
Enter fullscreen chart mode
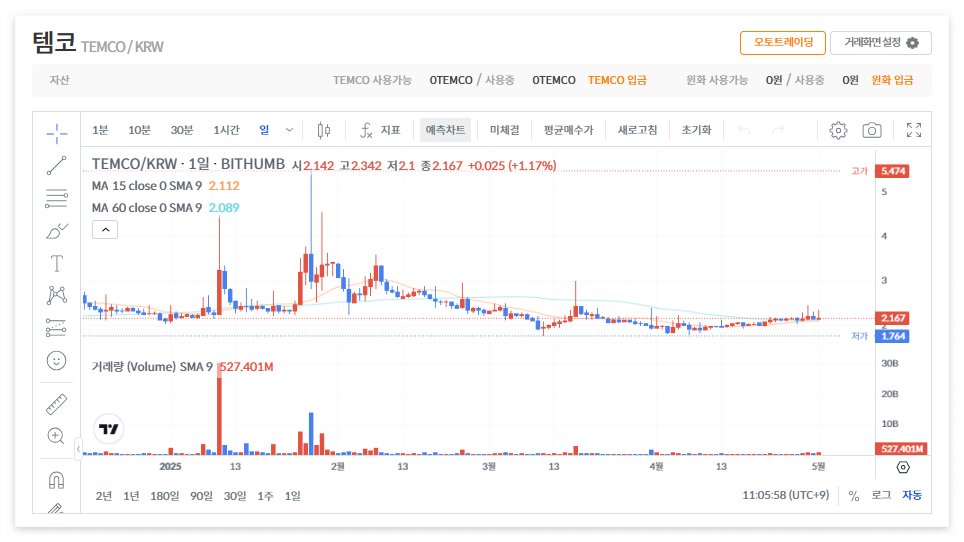pos(914,130)
